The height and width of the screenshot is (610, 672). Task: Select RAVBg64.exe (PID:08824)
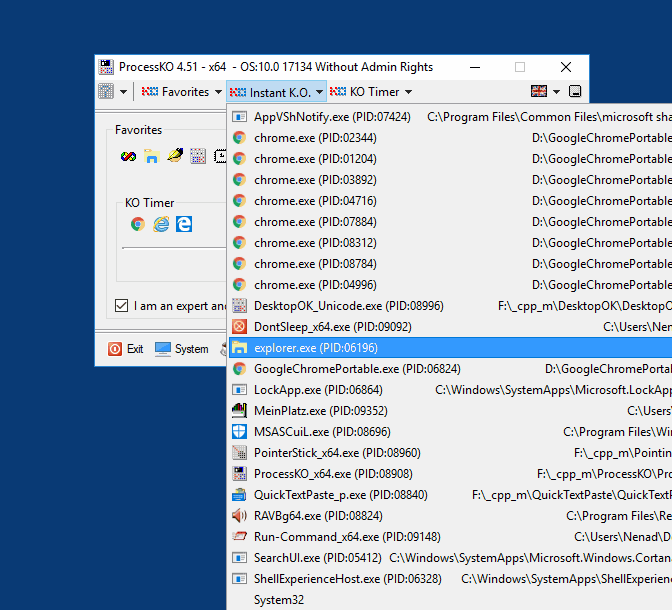tap(450, 516)
